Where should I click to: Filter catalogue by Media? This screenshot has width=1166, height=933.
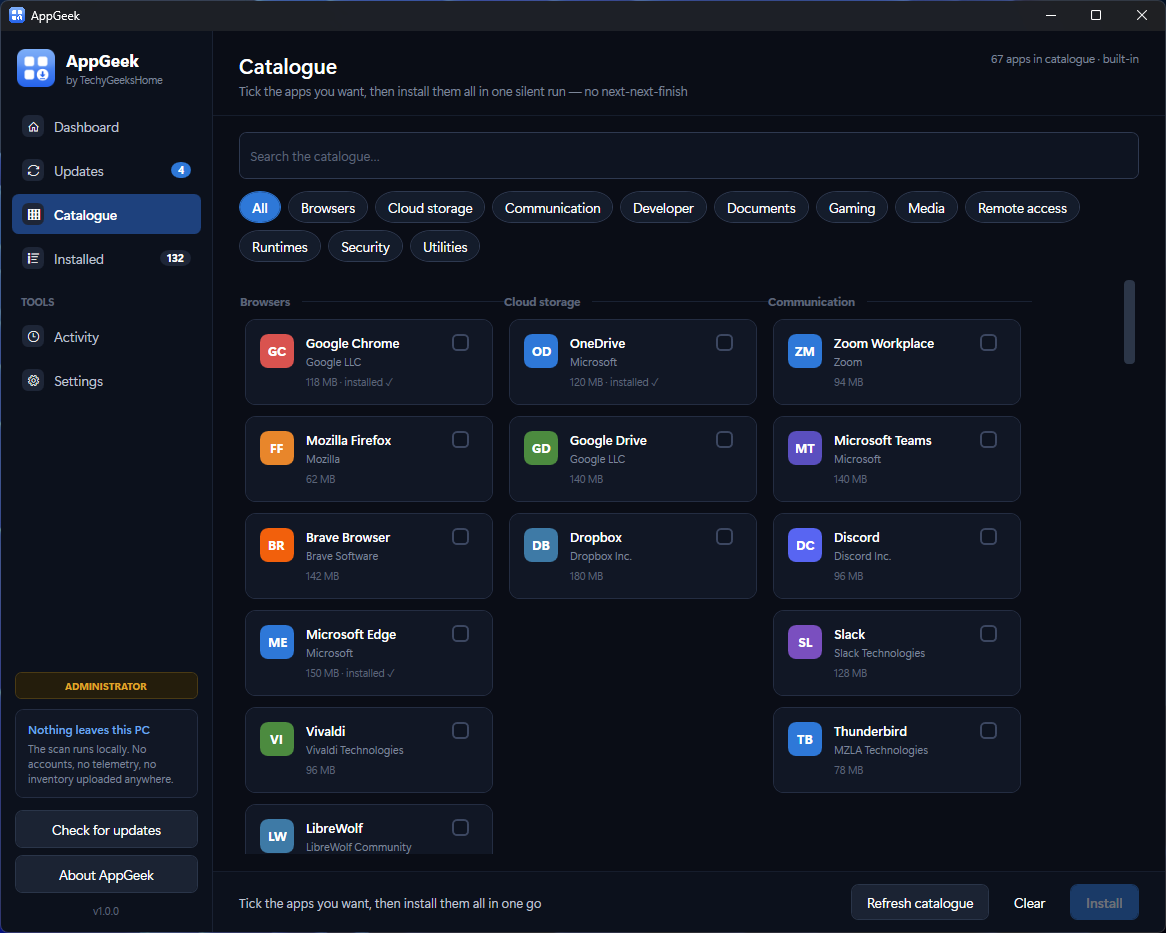[x=926, y=208]
